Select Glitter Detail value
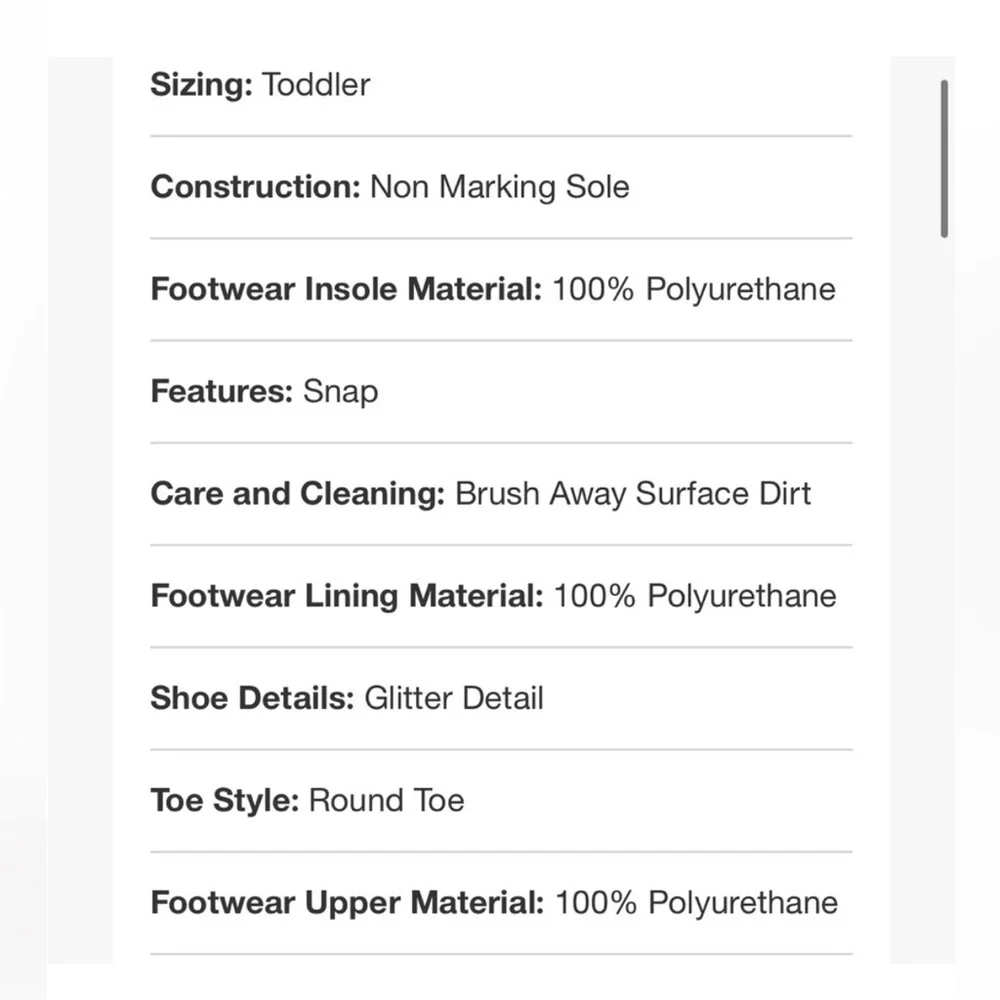Screen dimensions: 1000x1000 click(454, 698)
